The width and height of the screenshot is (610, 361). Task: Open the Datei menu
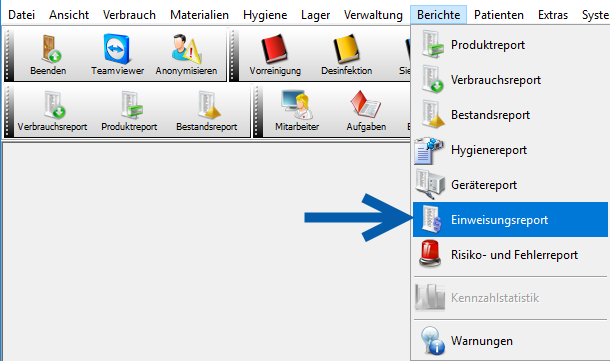[21, 15]
